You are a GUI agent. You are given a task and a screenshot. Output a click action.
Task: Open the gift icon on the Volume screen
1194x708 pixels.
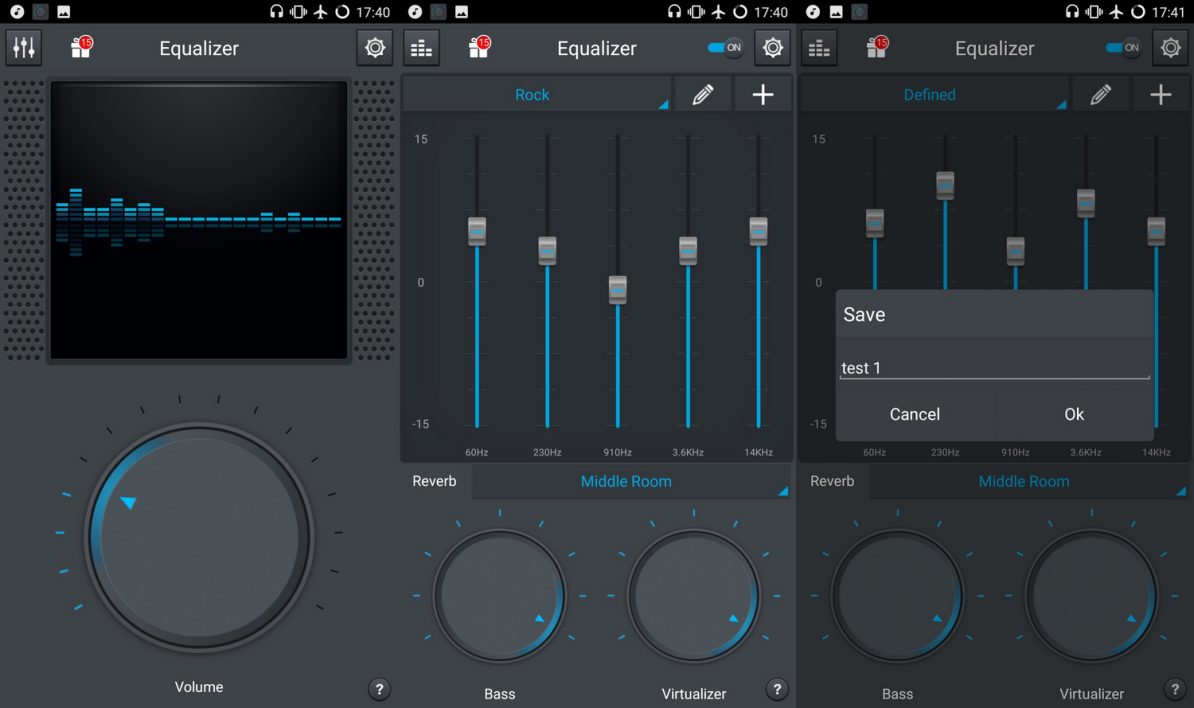point(80,48)
